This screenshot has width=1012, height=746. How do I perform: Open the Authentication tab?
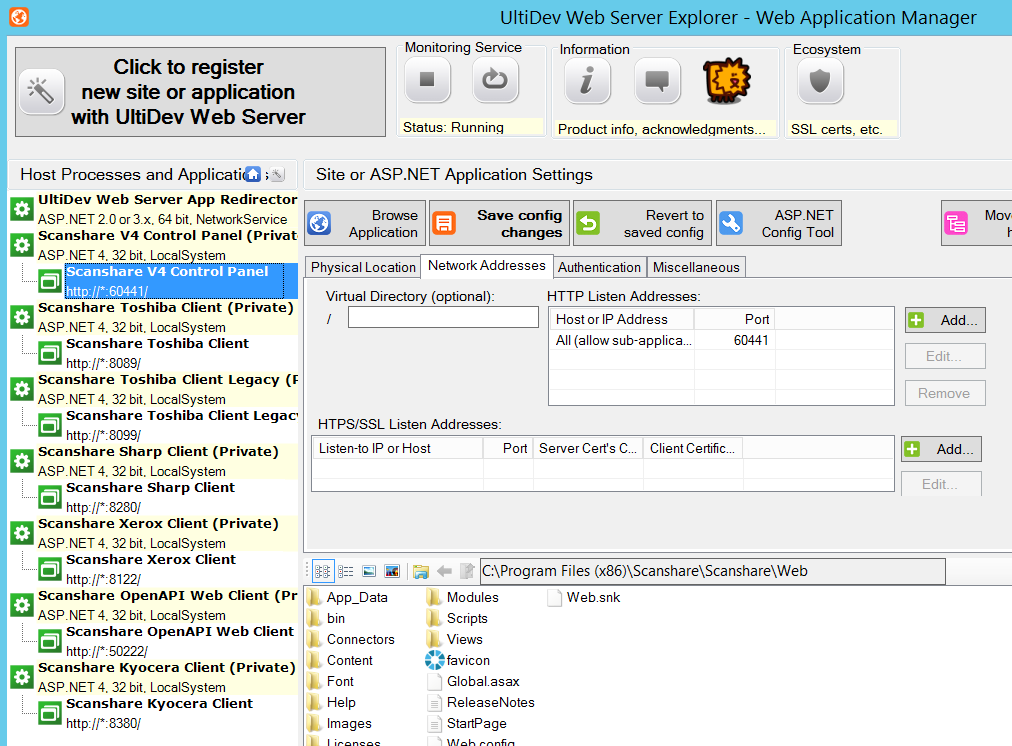[599, 267]
